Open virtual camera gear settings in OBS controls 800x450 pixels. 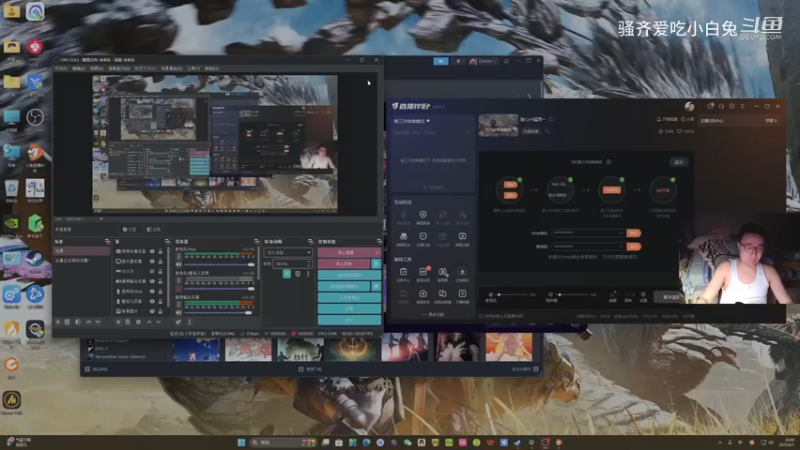(377, 286)
